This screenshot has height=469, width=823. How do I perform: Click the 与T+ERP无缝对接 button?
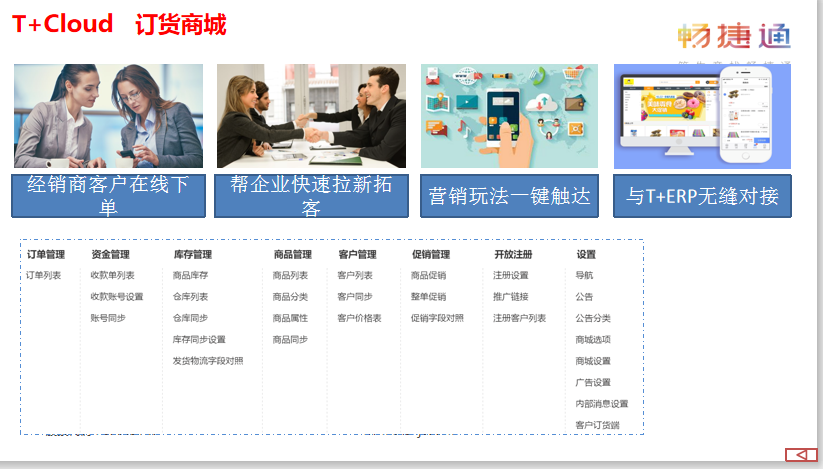pos(702,196)
